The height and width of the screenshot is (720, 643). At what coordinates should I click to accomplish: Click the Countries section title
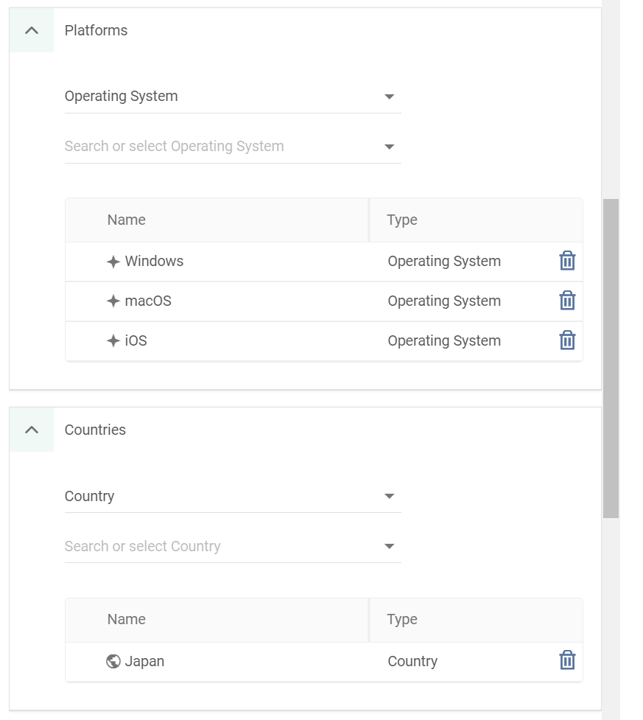95,430
